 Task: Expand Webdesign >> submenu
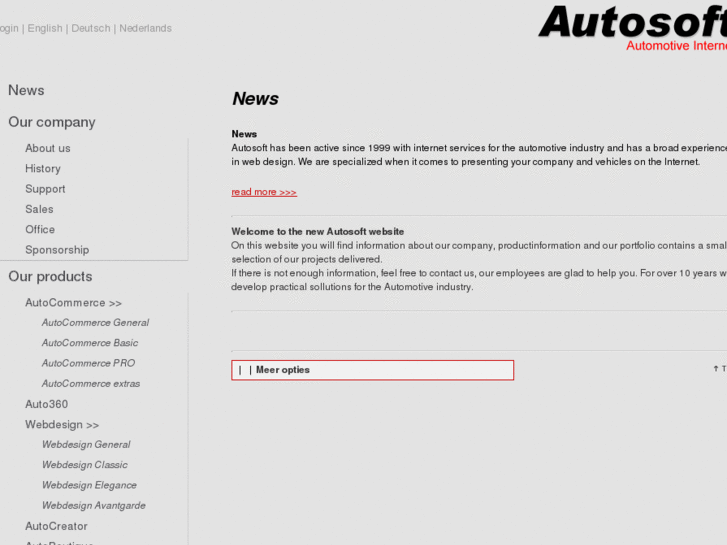tap(62, 424)
